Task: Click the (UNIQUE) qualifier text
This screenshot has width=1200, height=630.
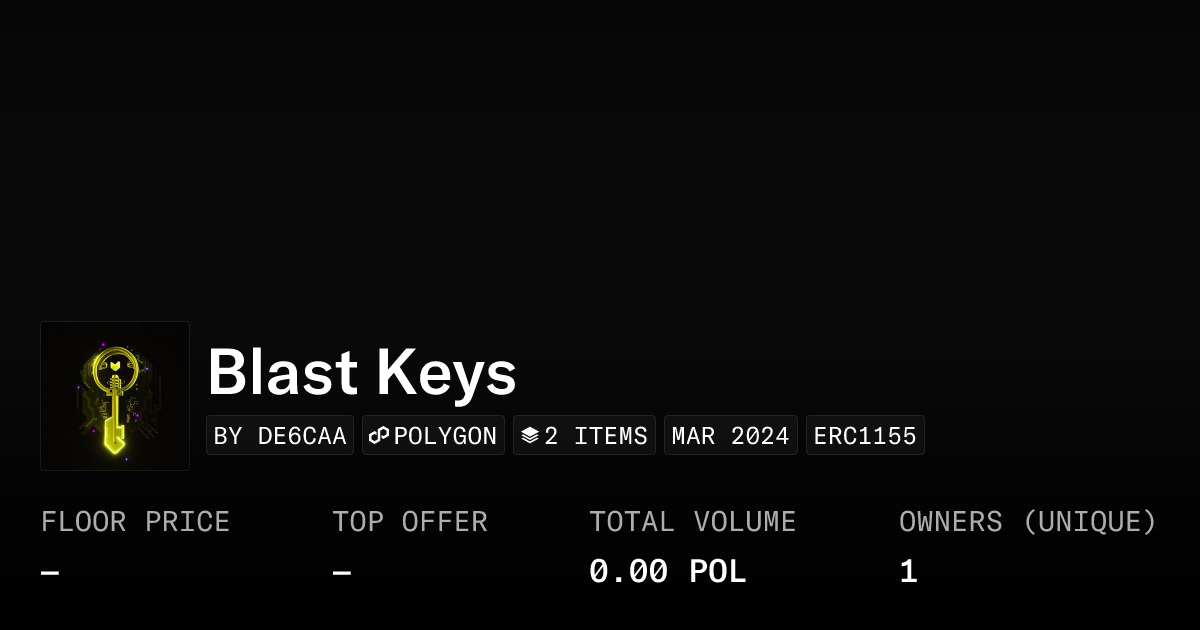Action: click(1089, 522)
